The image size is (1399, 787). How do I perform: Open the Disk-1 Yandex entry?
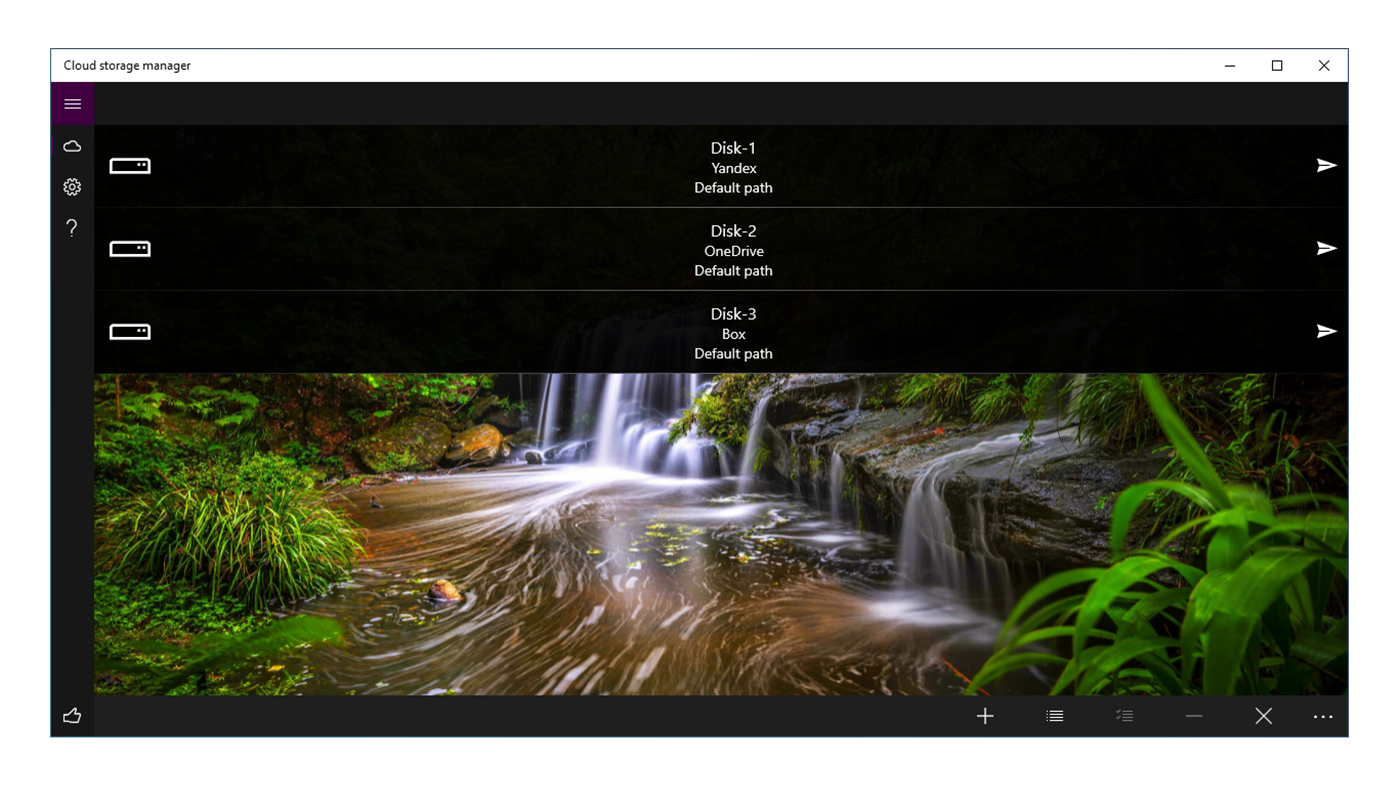[x=733, y=167]
